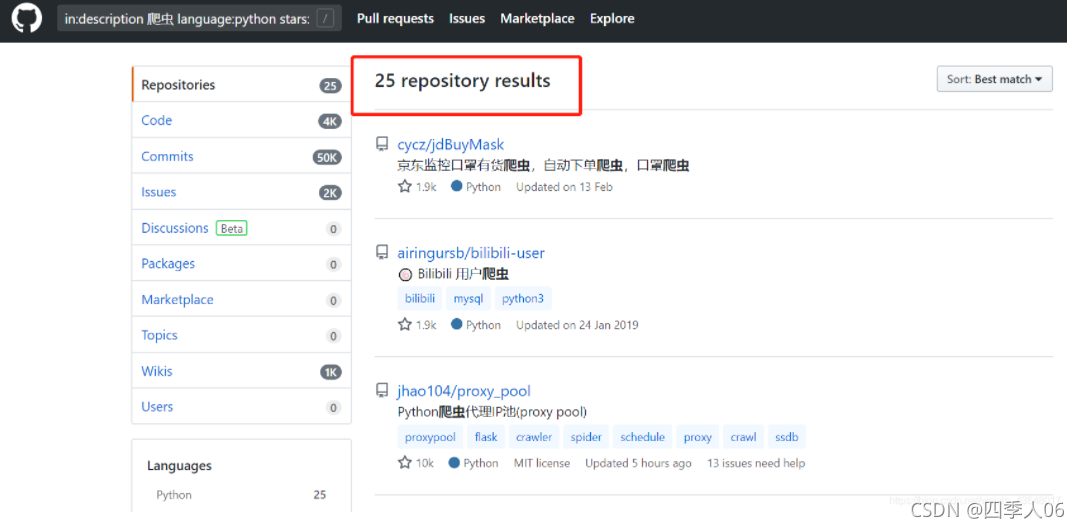1080x528 pixels.
Task: Select the Commits results filter
Action: tap(241, 156)
